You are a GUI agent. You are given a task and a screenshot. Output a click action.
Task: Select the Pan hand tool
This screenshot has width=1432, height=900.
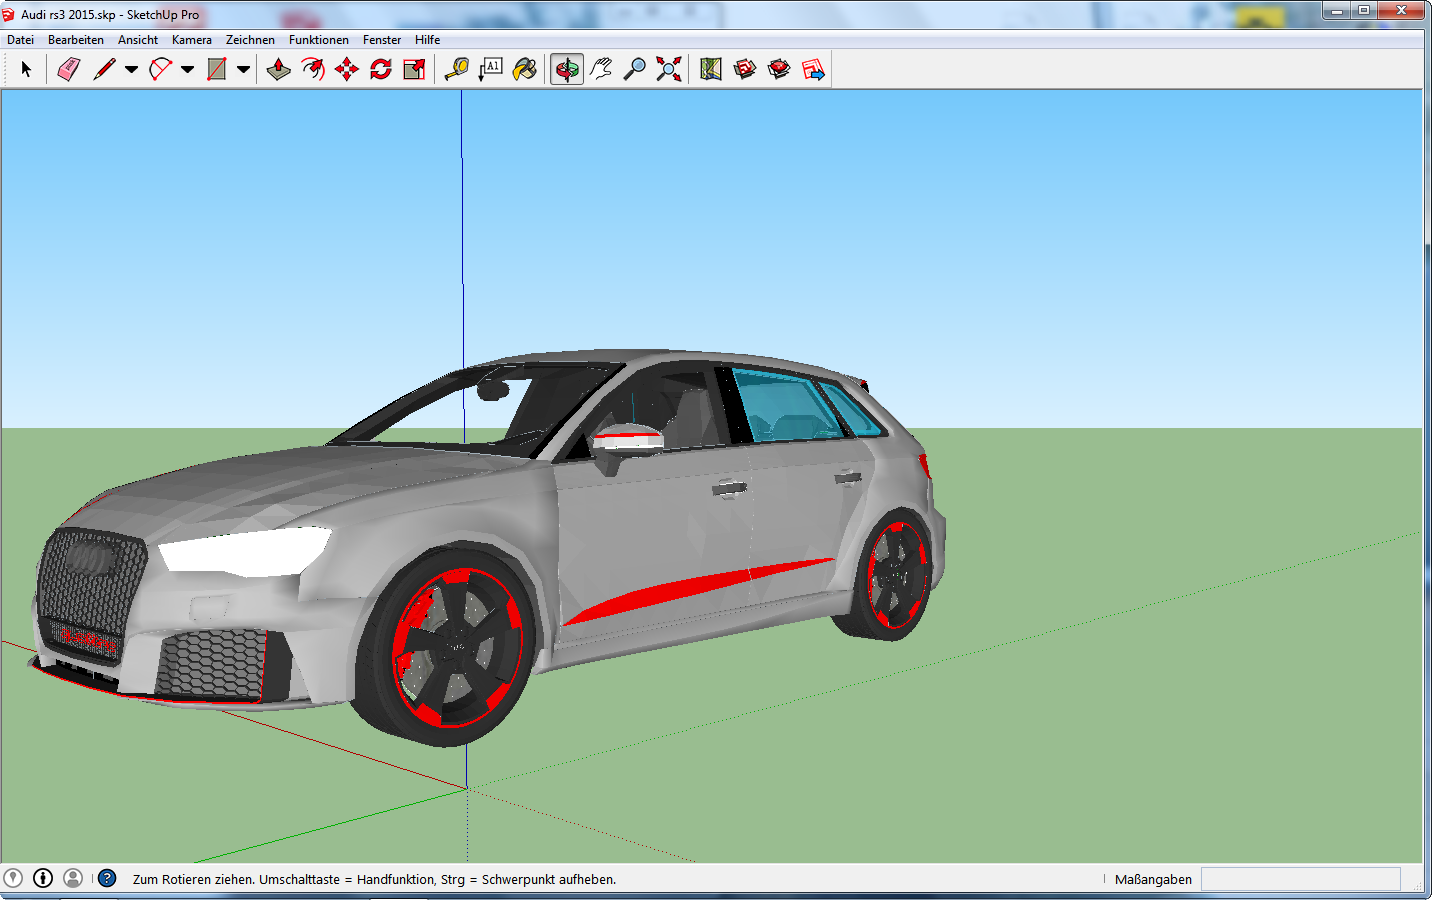tap(601, 69)
